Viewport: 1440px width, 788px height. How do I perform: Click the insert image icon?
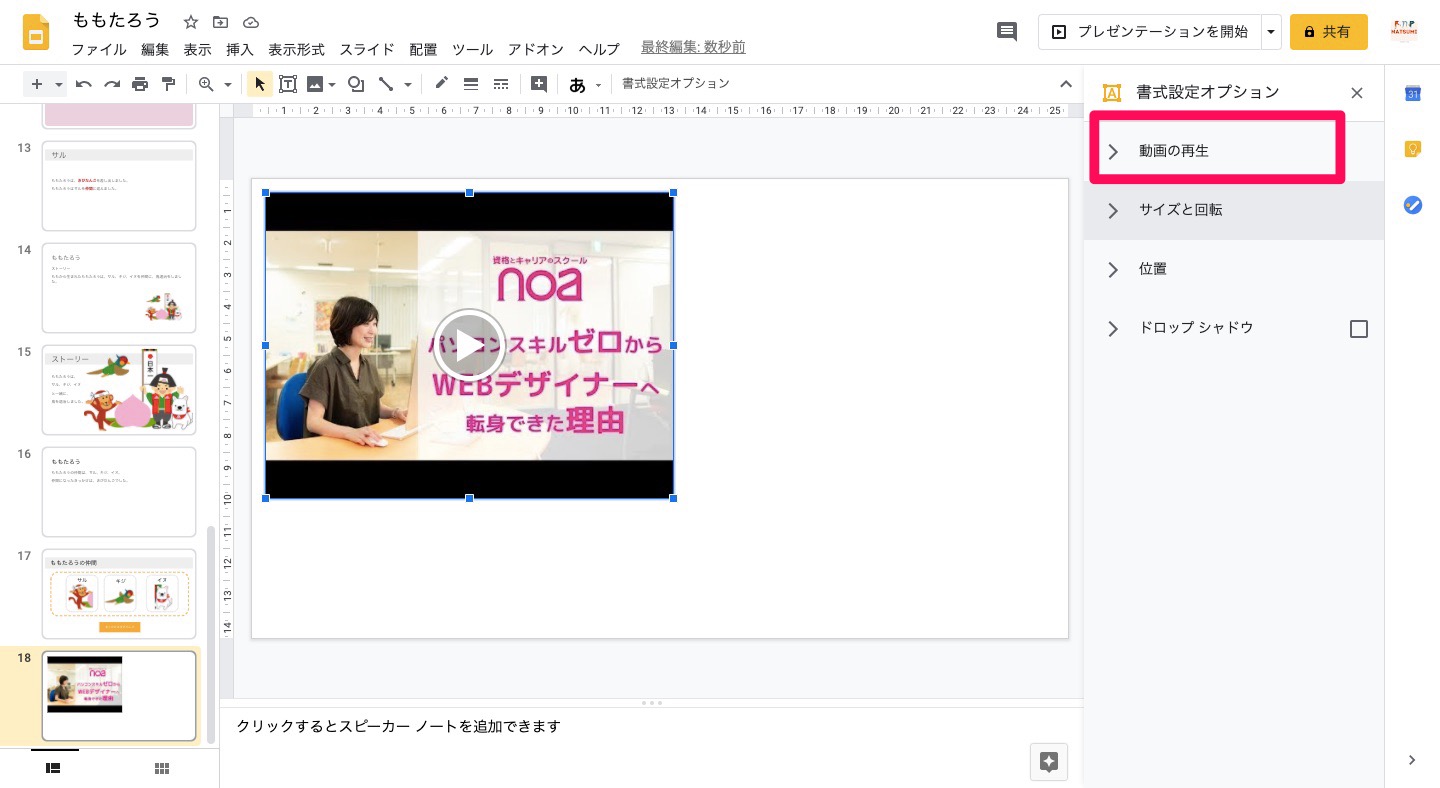pos(315,84)
